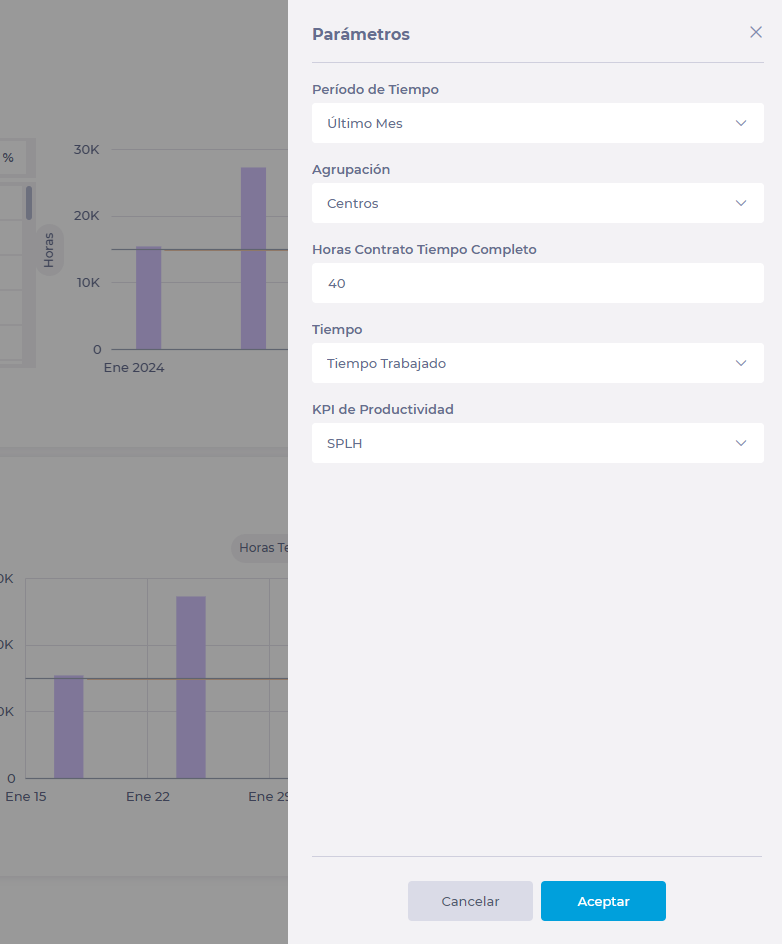Open the Agrupación dropdown chevron
The image size is (782, 944).
tap(741, 203)
